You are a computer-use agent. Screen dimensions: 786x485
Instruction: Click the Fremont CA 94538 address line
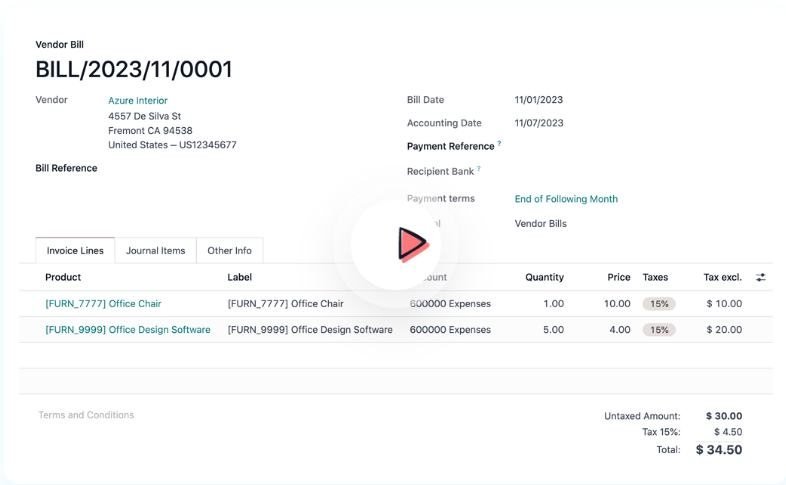coord(150,131)
